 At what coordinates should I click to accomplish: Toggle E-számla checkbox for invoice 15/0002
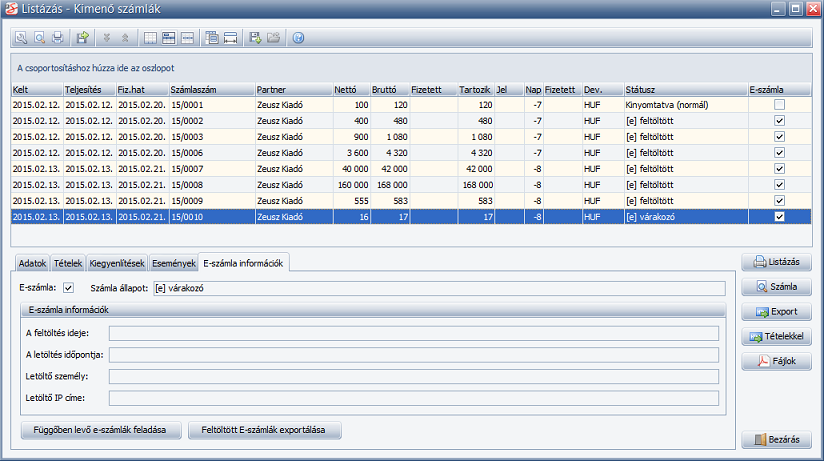click(779, 121)
